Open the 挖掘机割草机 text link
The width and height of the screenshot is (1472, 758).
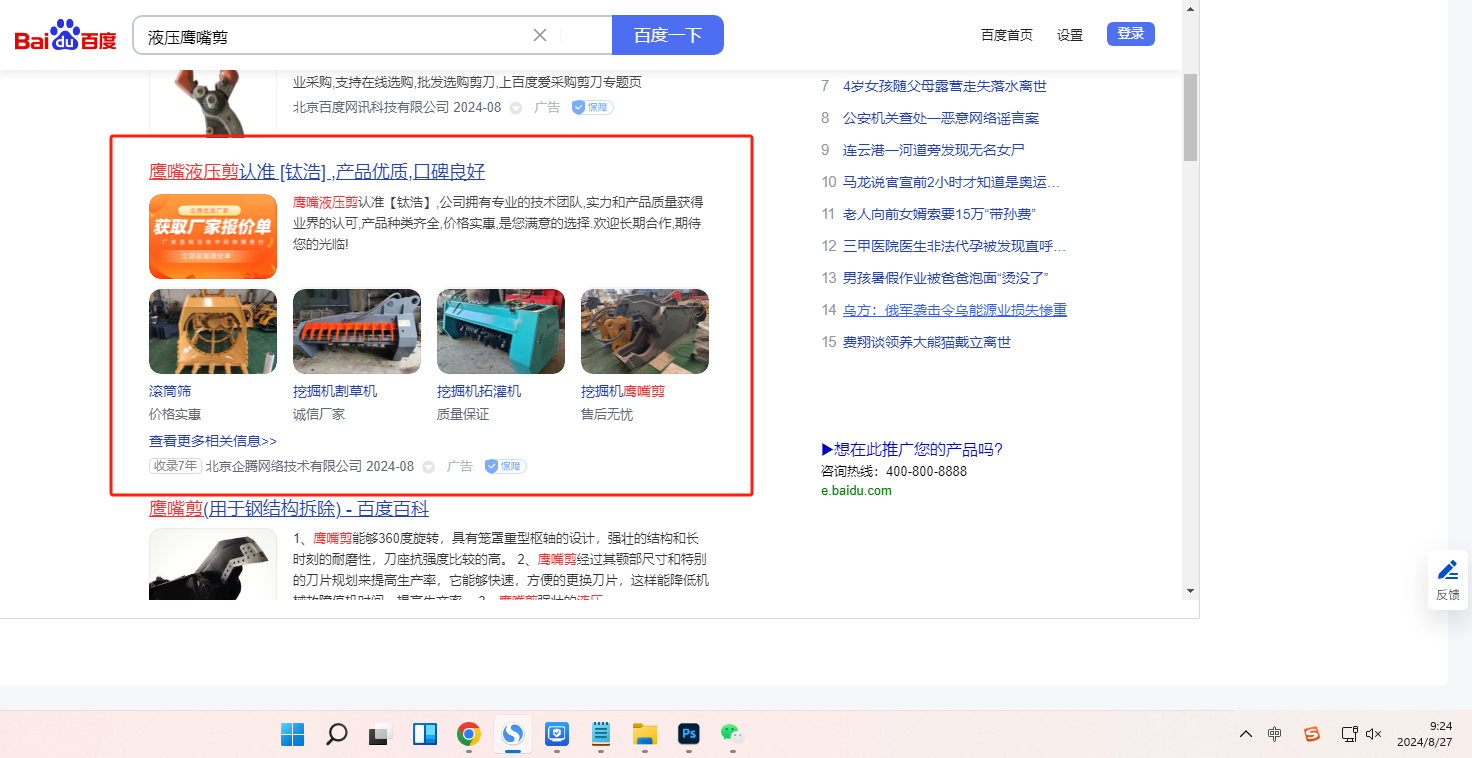pos(335,391)
